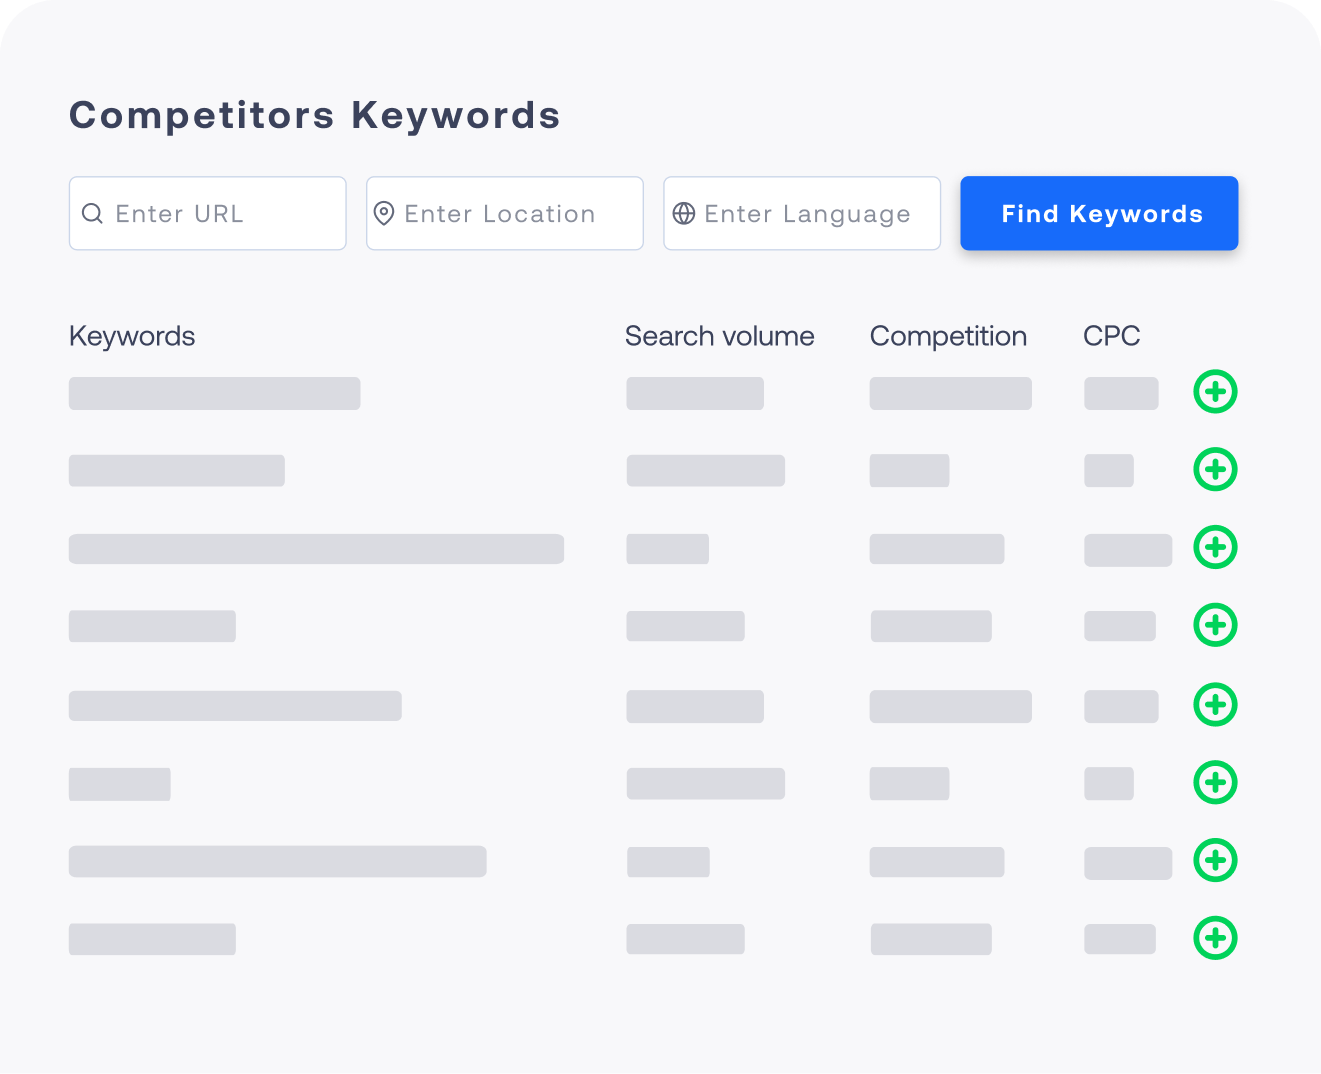Add the seventh keyword row with plus icon

1215,861
